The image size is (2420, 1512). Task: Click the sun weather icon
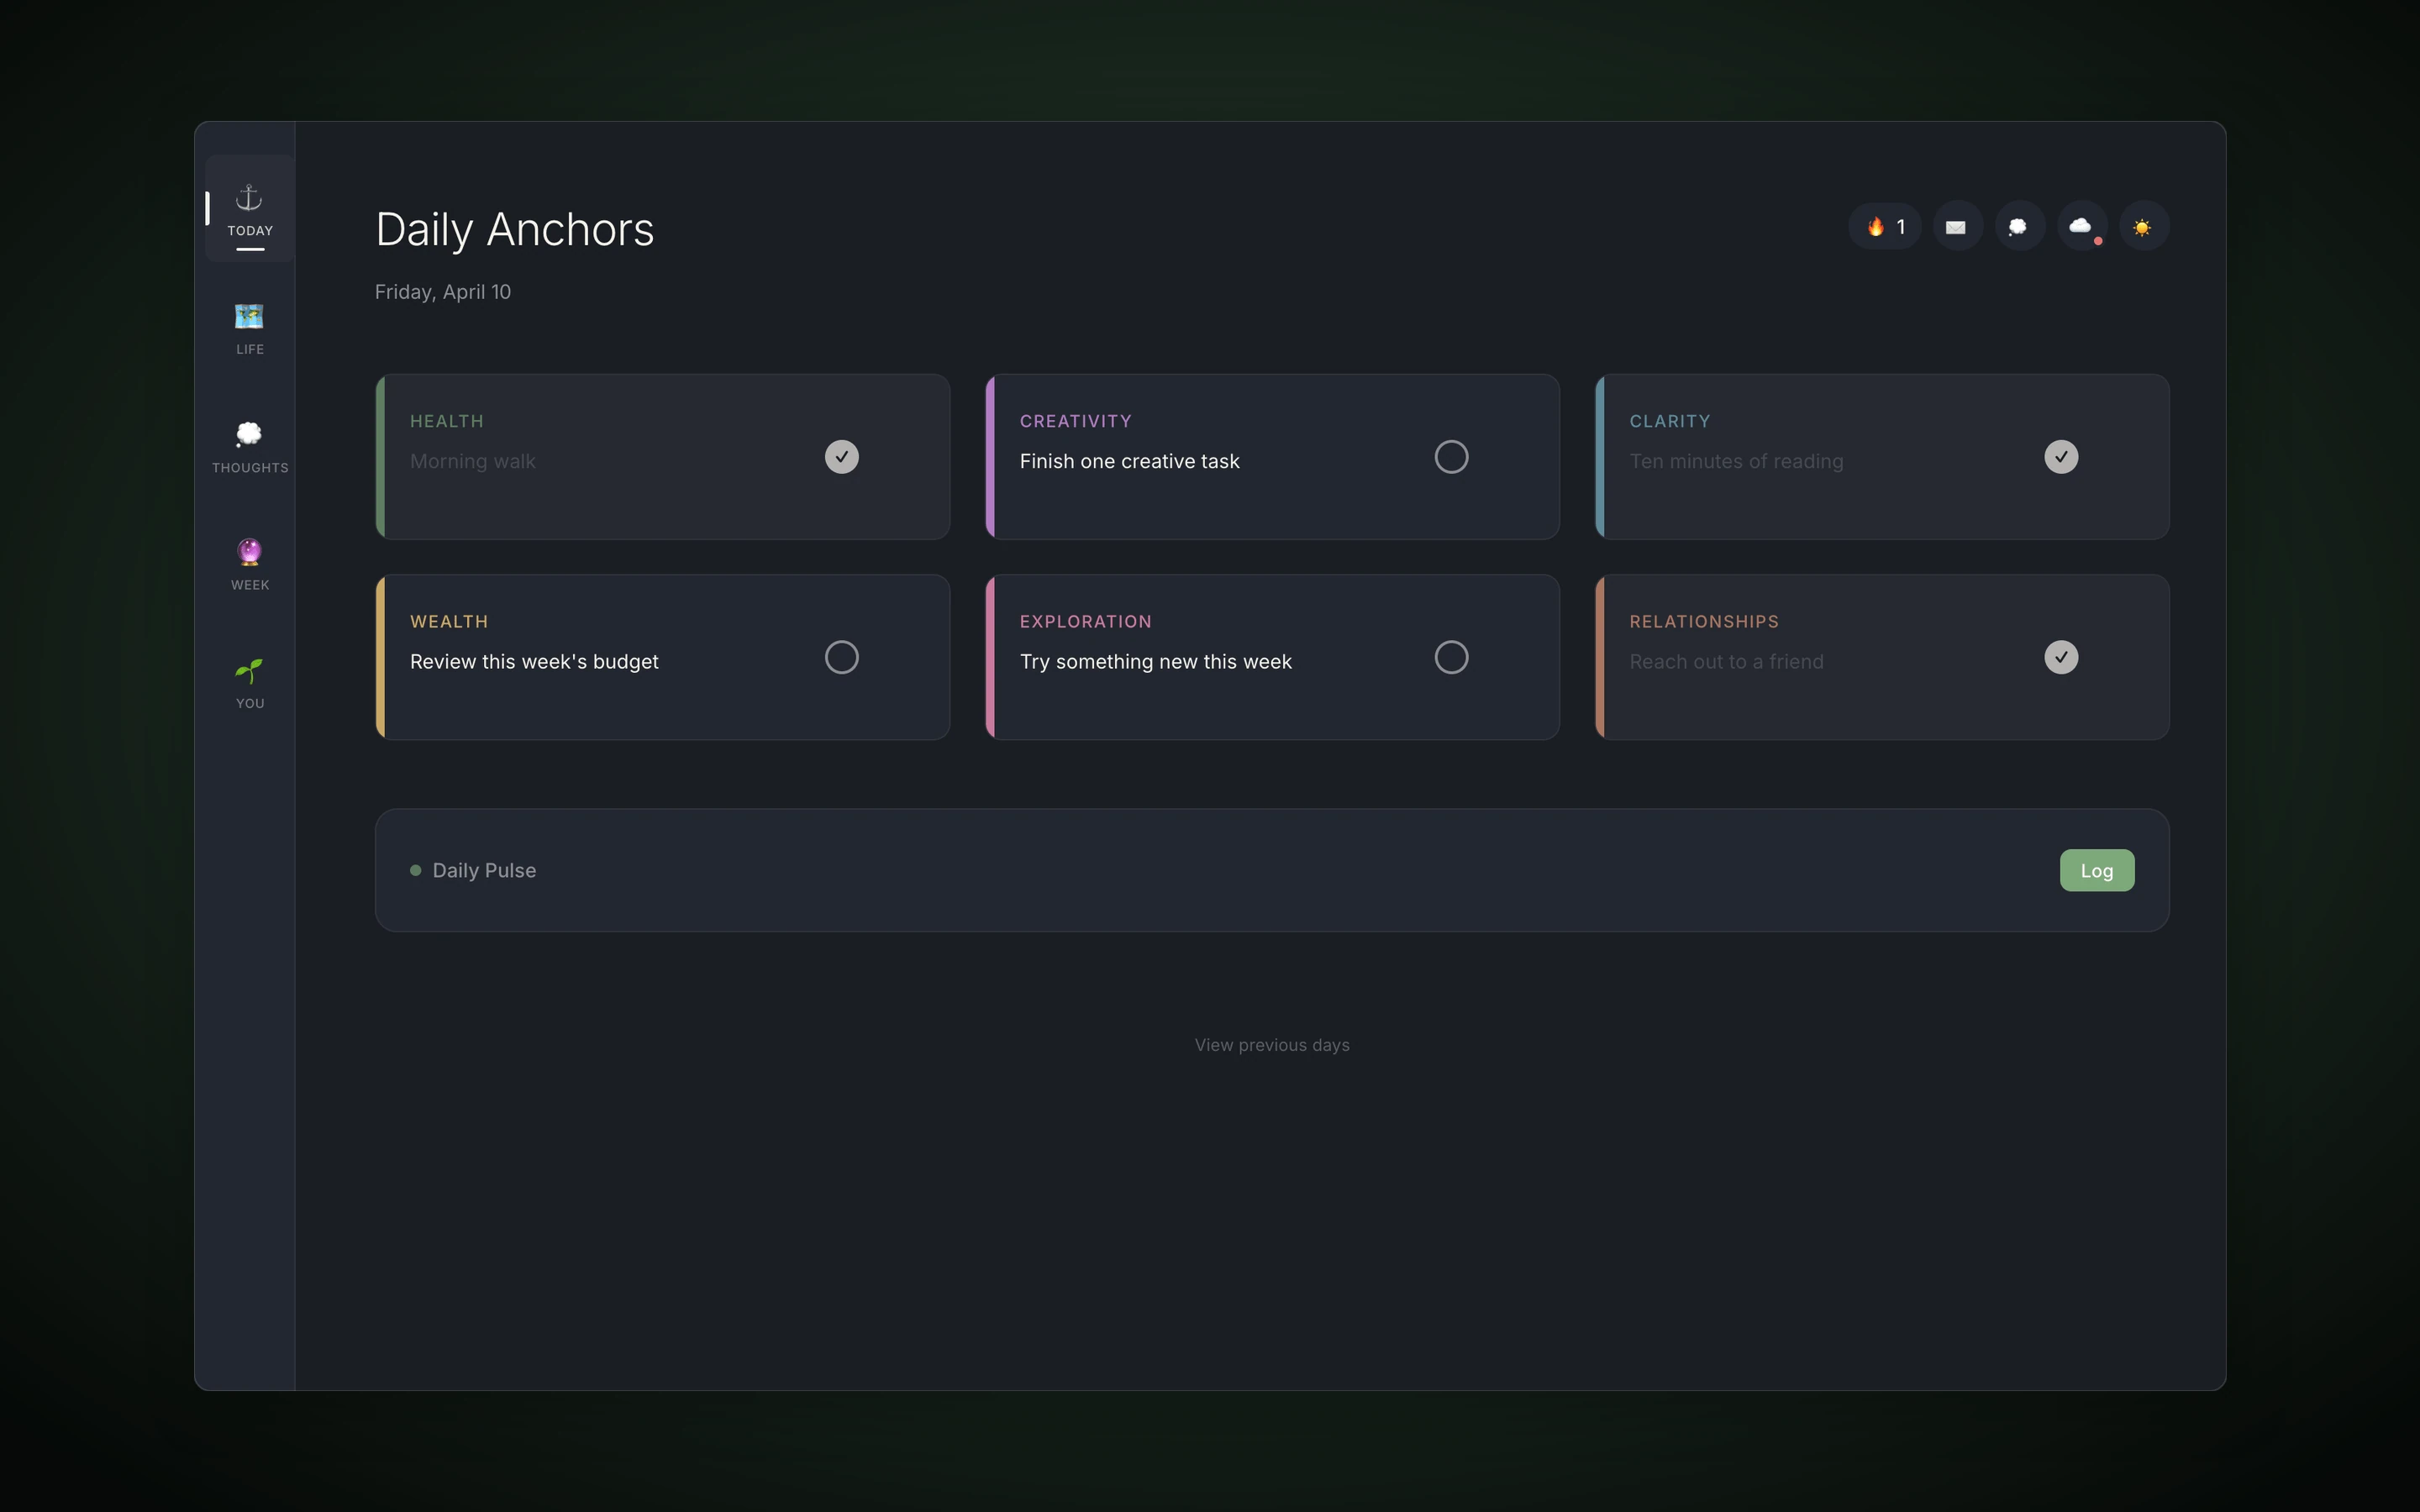tap(2144, 226)
